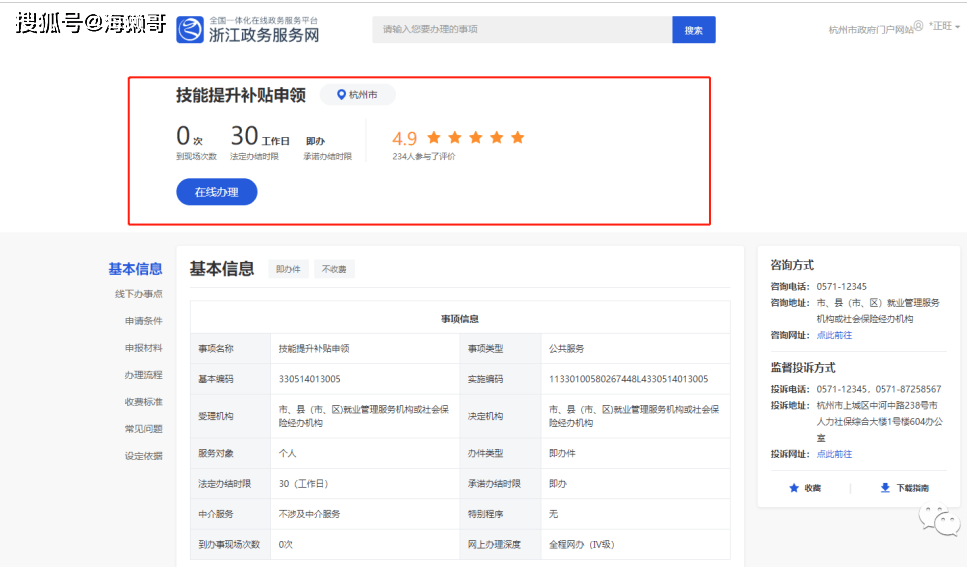
Task: Click the 在线办理 button
Action: (216, 192)
